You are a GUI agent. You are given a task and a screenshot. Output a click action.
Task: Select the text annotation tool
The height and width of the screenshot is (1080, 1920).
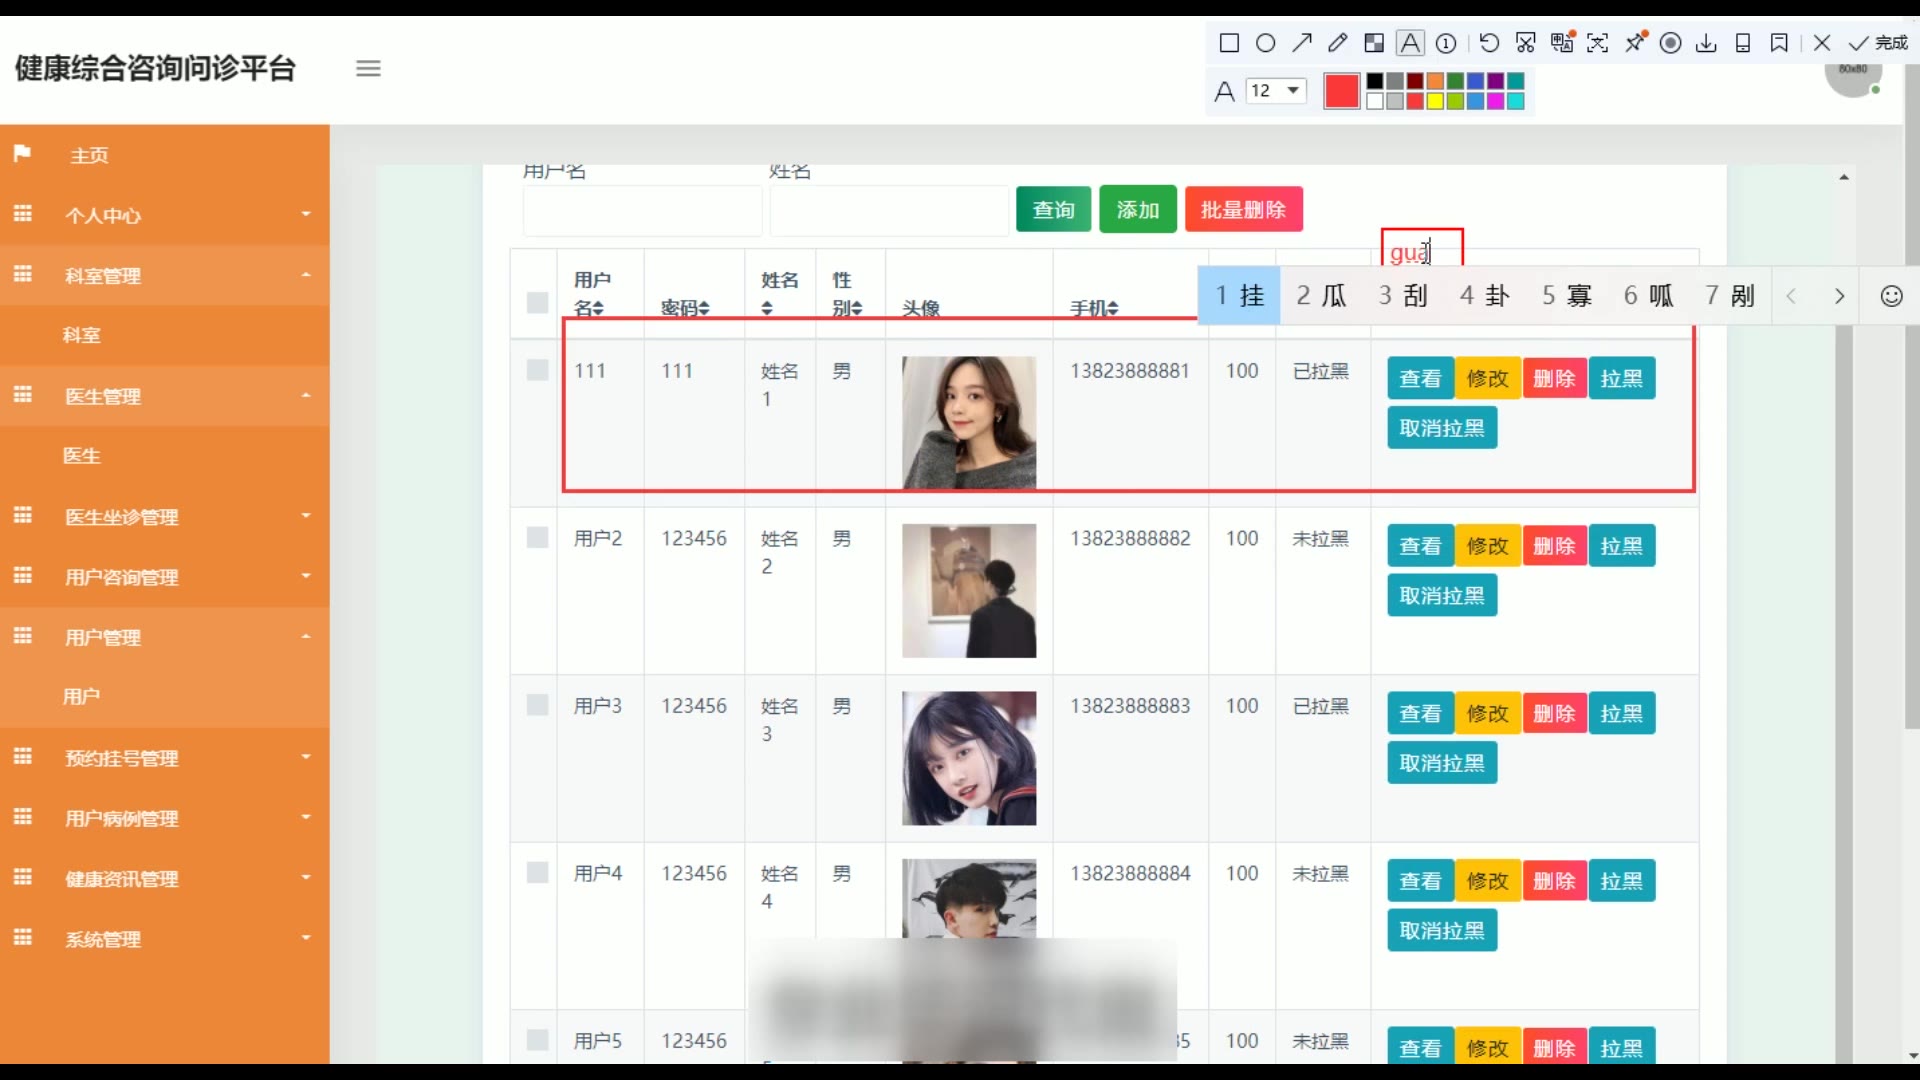[1410, 43]
